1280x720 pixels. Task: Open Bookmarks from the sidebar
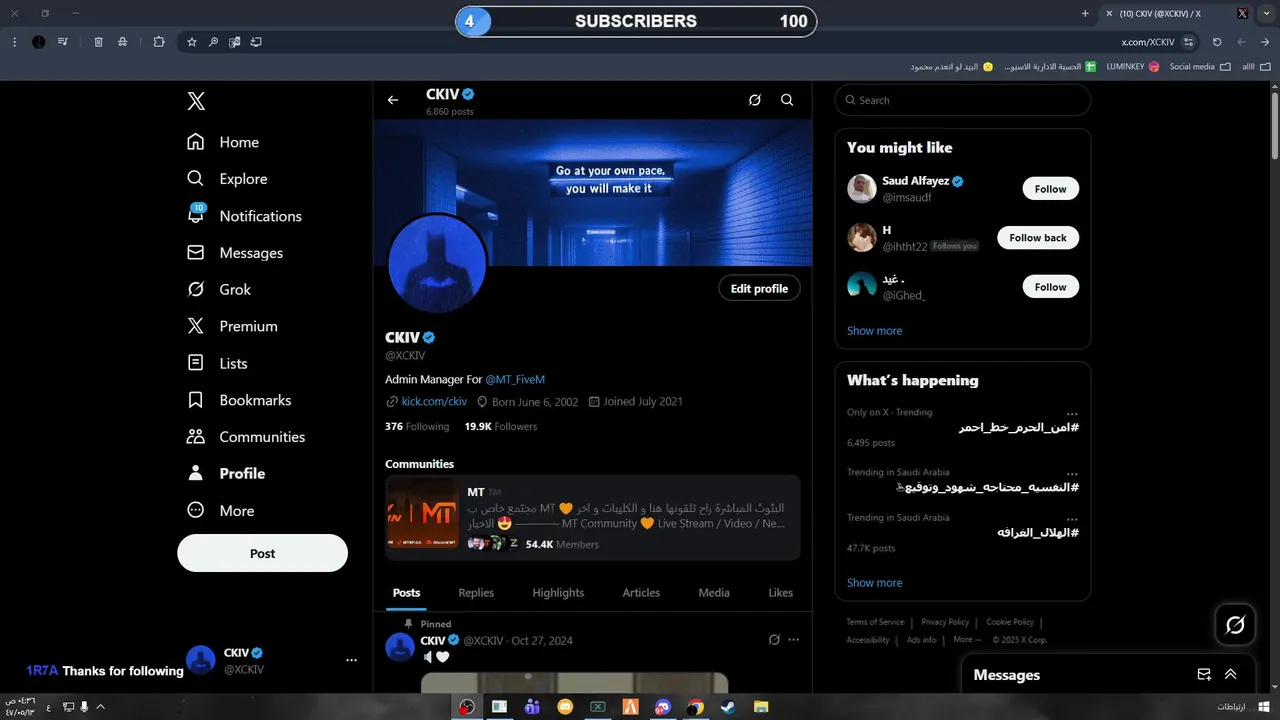click(x=239, y=400)
